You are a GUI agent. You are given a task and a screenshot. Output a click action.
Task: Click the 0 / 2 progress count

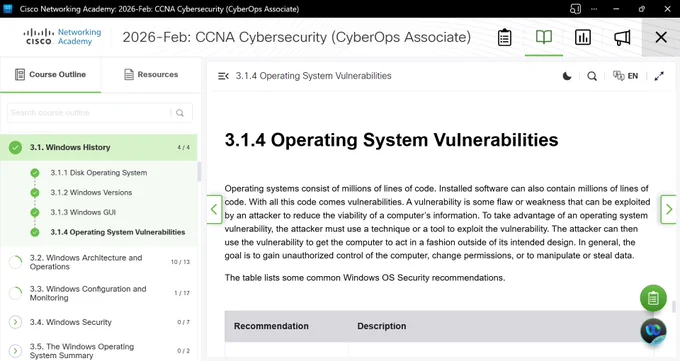(x=183, y=351)
